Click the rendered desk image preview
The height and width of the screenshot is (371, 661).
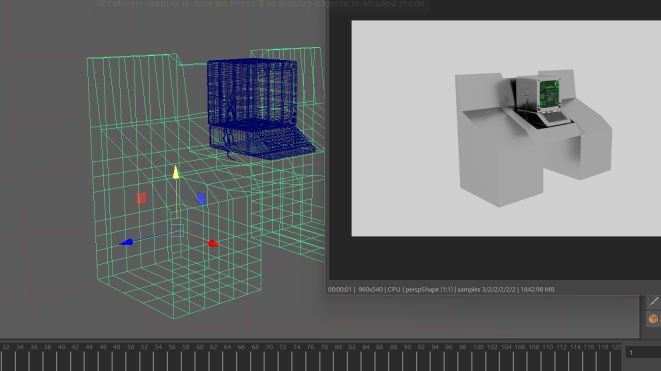506,128
